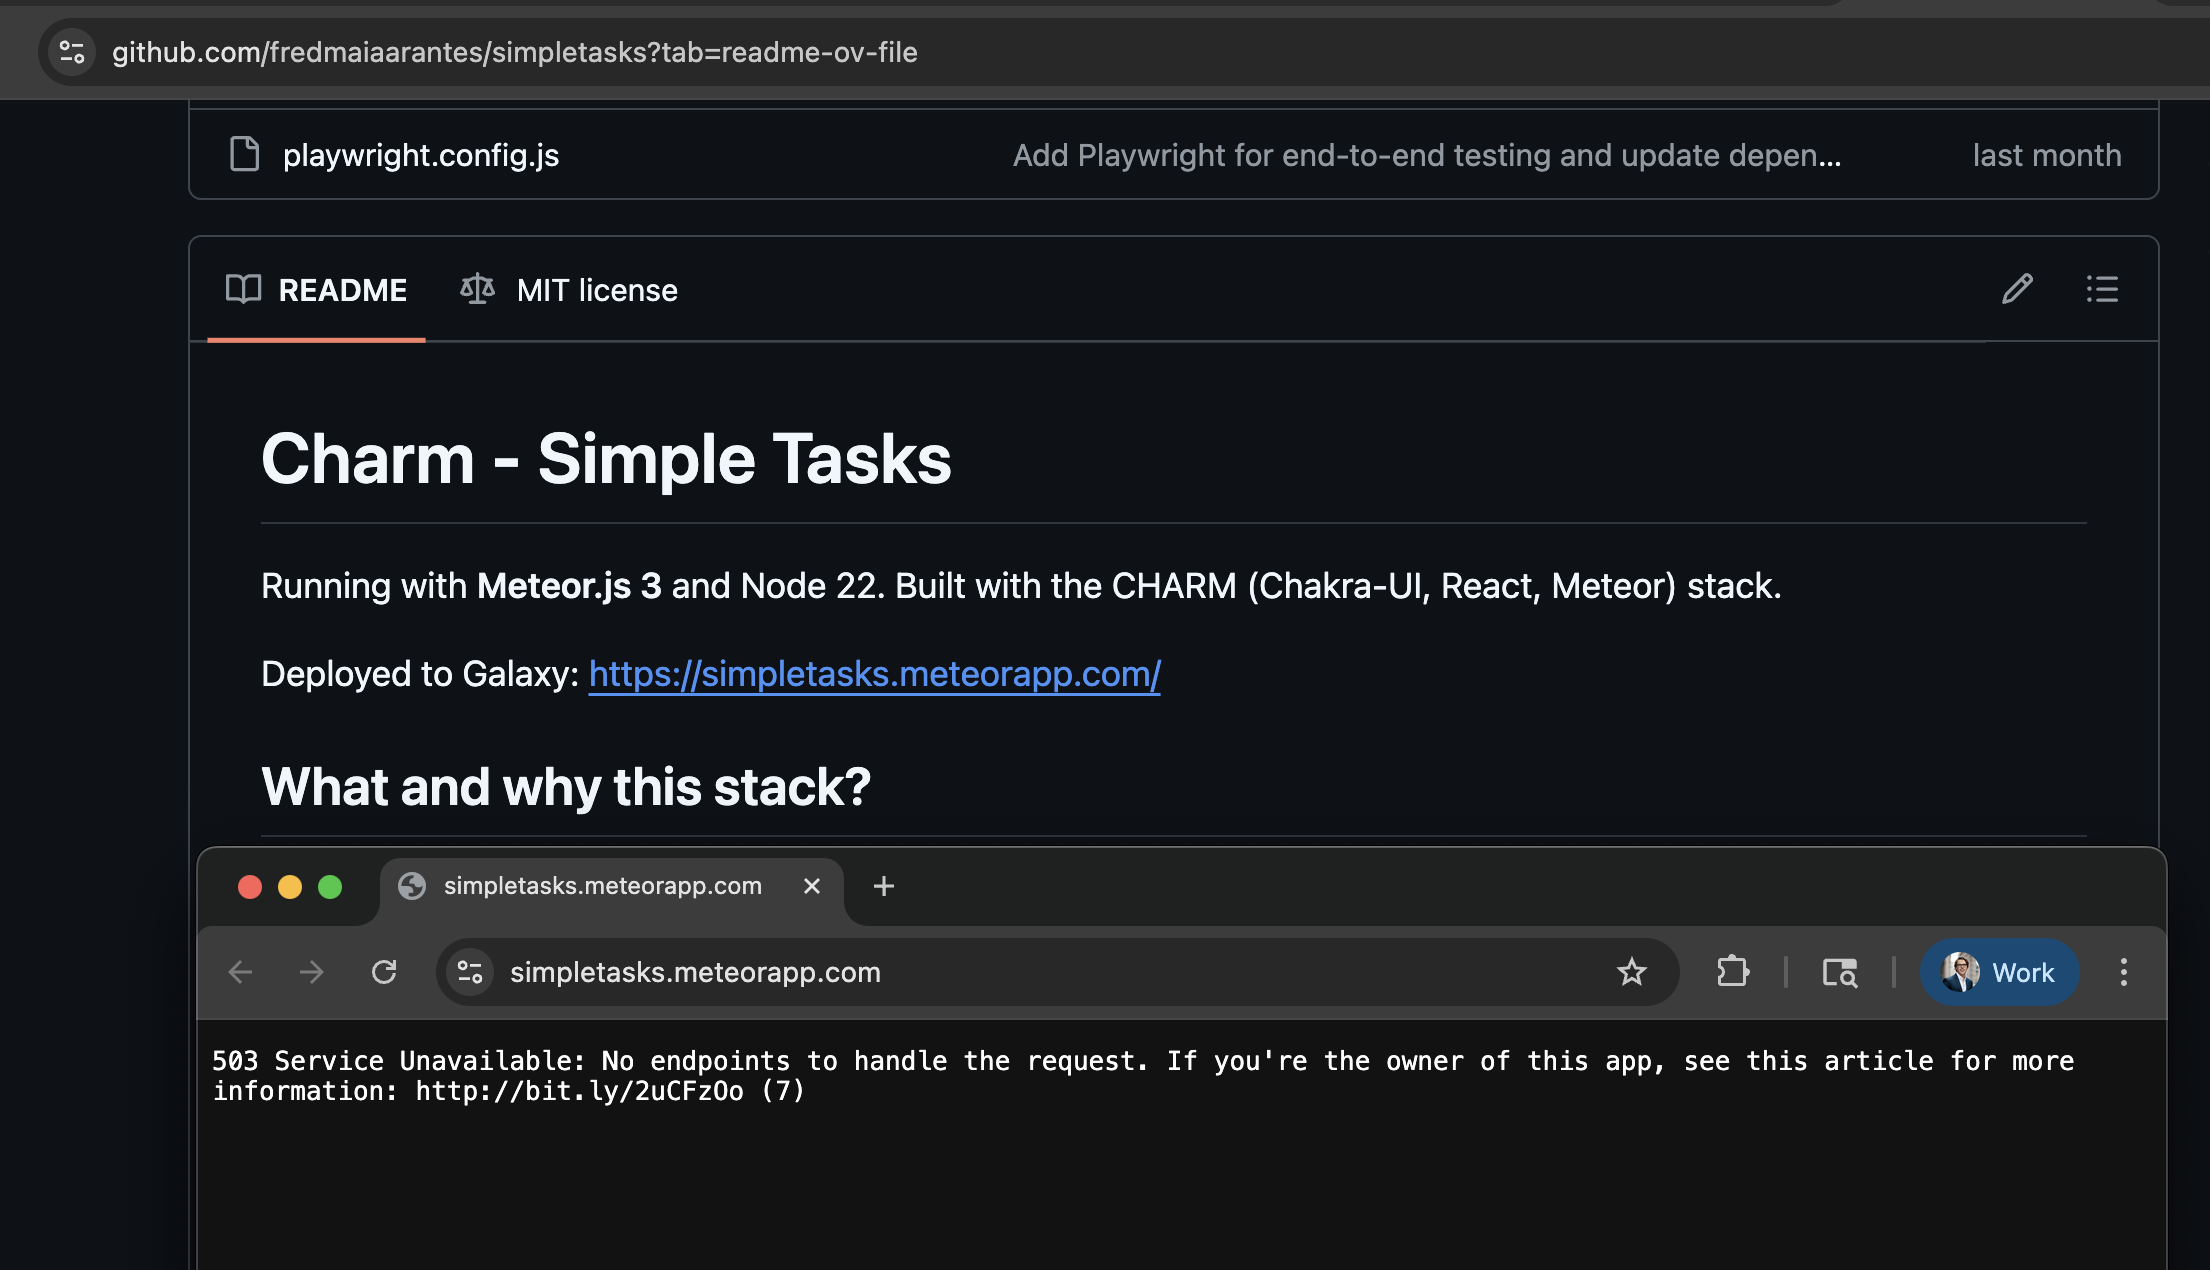The height and width of the screenshot is (1270, 2210).
Task: Click the Charm - Simple Tasks heading
Action: coord(606,459)
